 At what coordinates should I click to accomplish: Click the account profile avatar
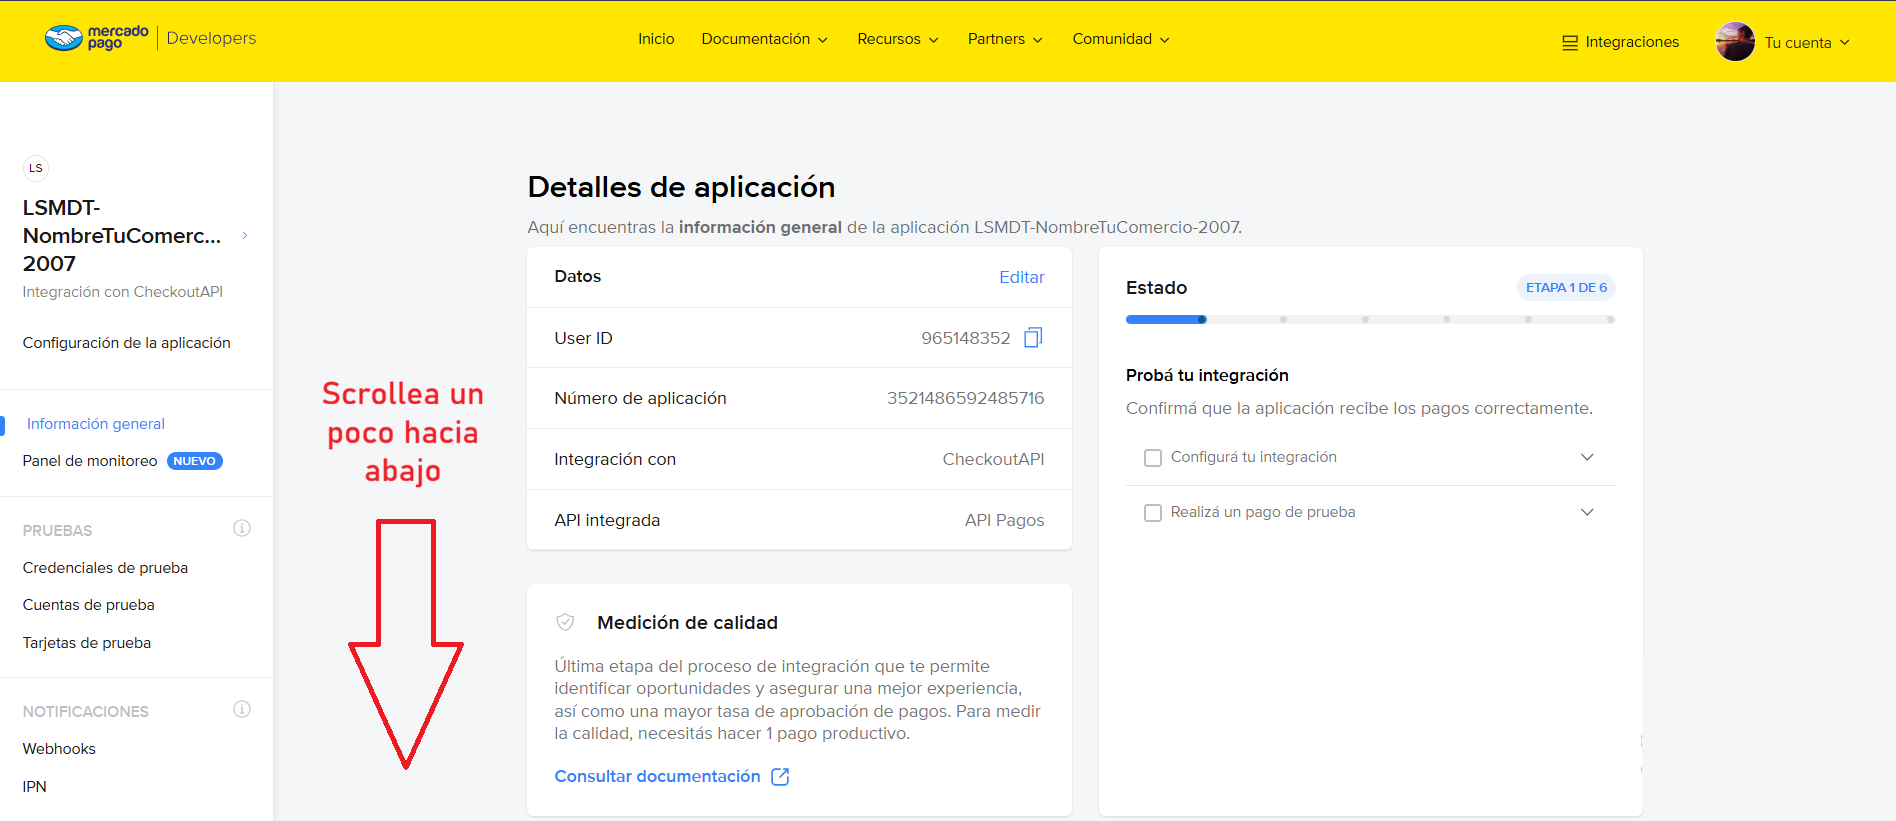[x=1735, y=42]
